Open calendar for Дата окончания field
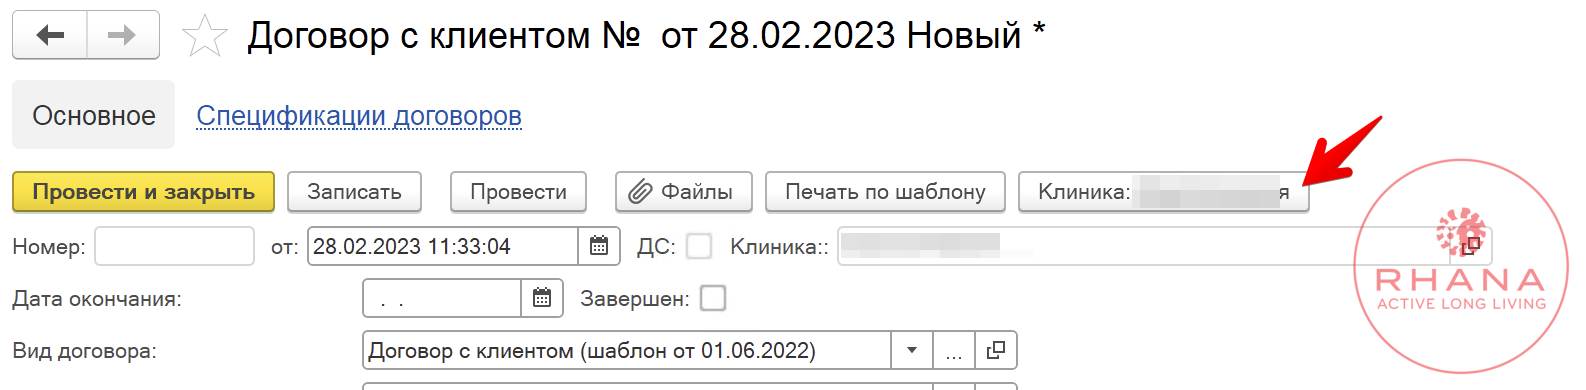Viewport: 1586px width, 390px height. pos(542,298)
